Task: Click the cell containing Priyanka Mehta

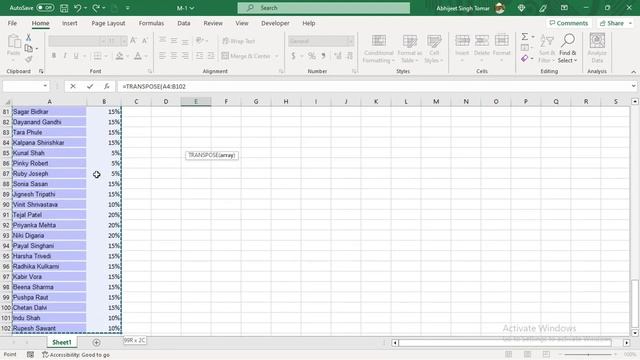Action: click(49, 225)
